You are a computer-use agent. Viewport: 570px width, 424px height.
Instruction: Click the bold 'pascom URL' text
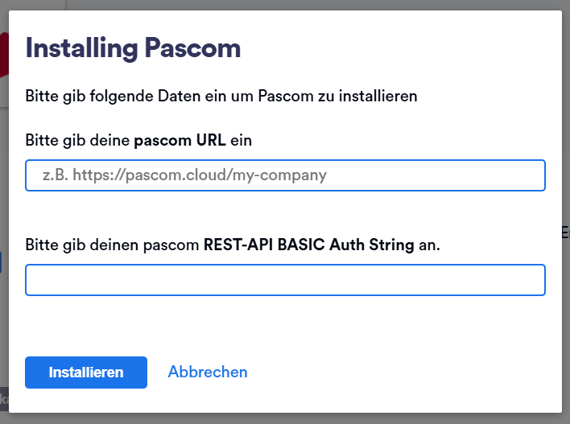[x=180, y=140]
